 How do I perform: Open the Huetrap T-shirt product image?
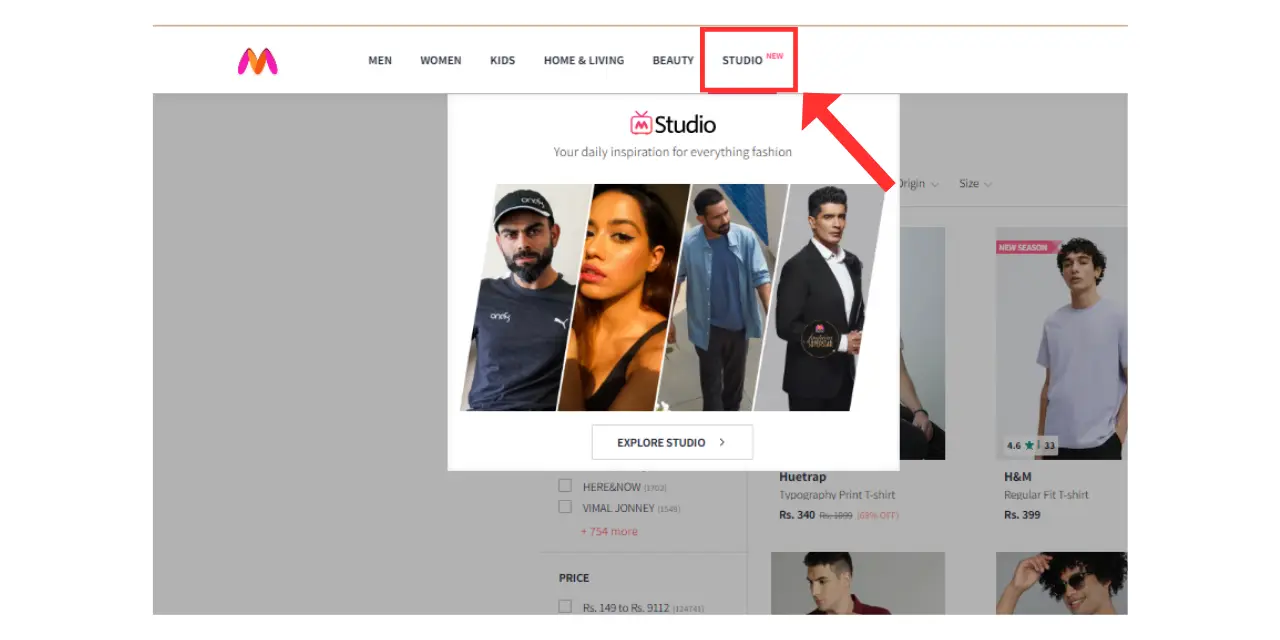tap(922, 343)
